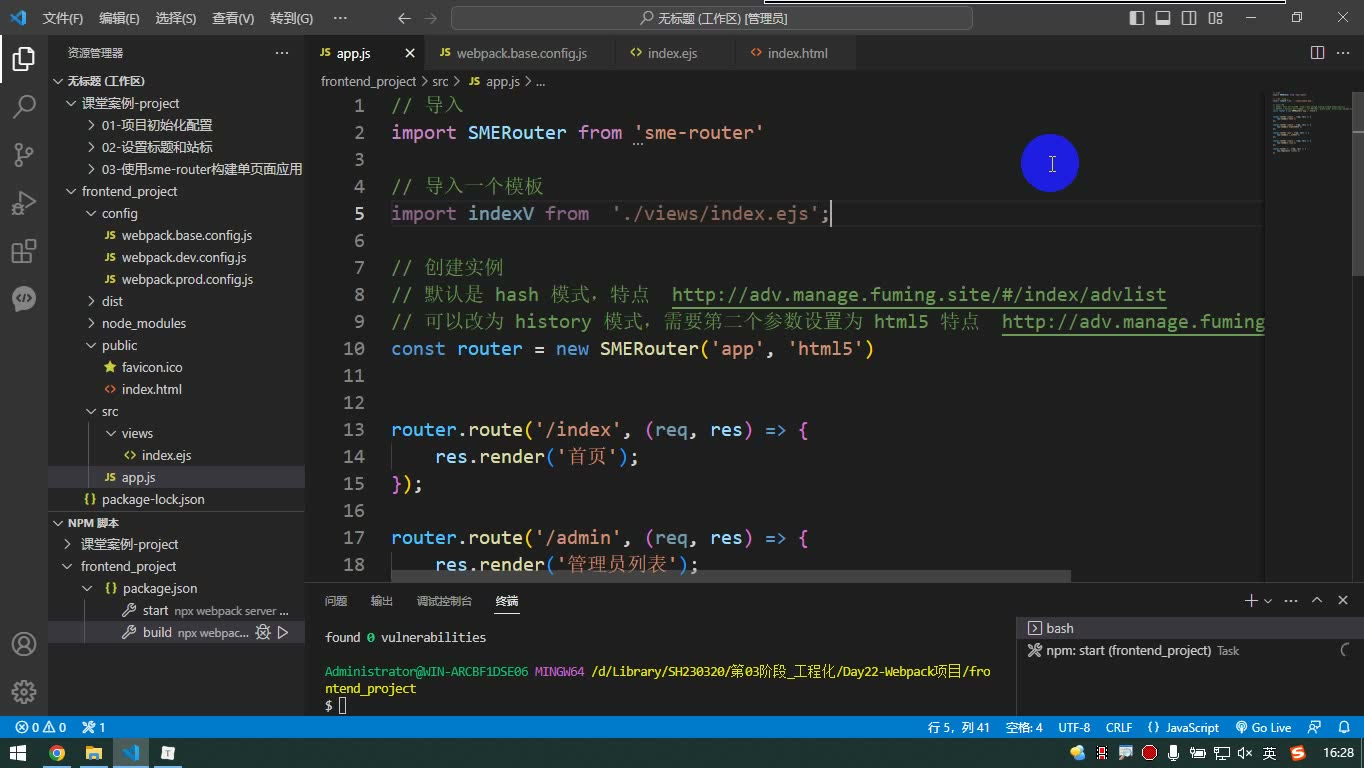Open the Run and Debug view
Viewport: 1364px width, 768px height.
point(24,202)
